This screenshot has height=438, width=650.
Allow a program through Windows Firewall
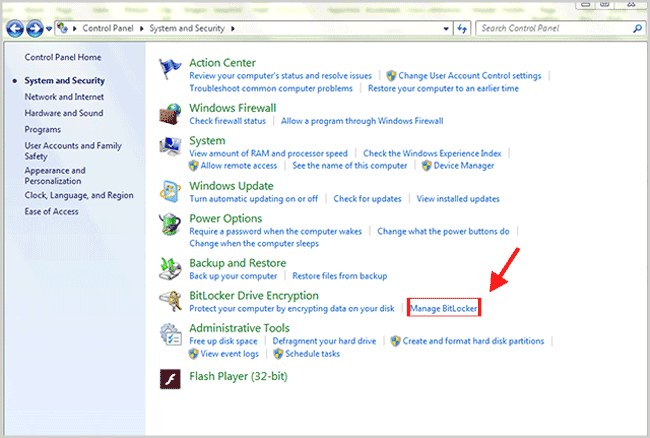[x=362, y=121]
